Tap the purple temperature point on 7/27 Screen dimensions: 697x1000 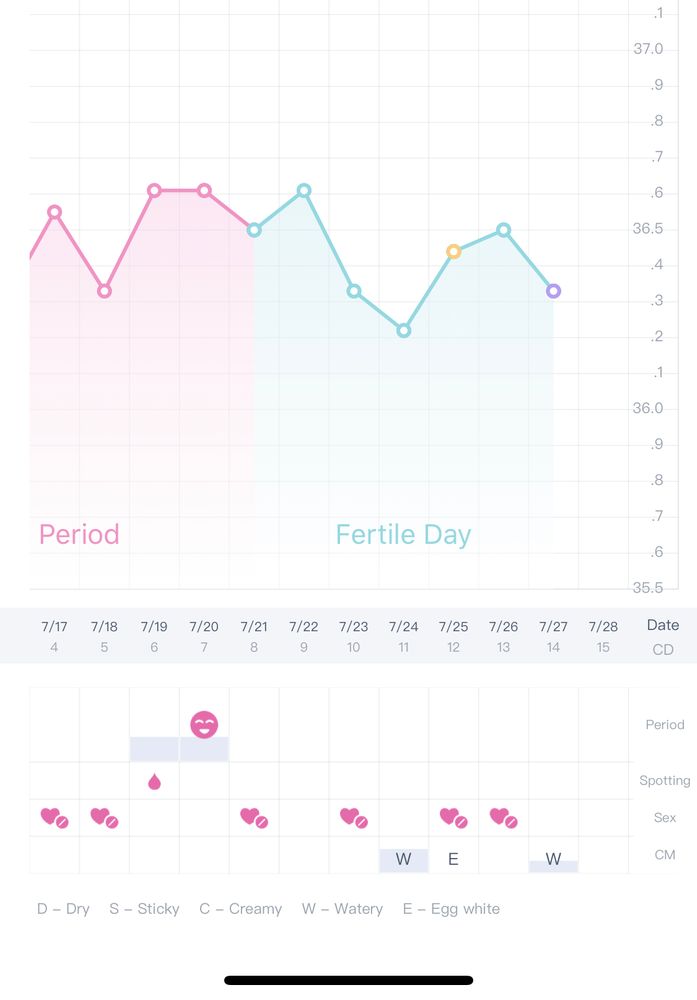pyautogui.click(x=554, y=291)
